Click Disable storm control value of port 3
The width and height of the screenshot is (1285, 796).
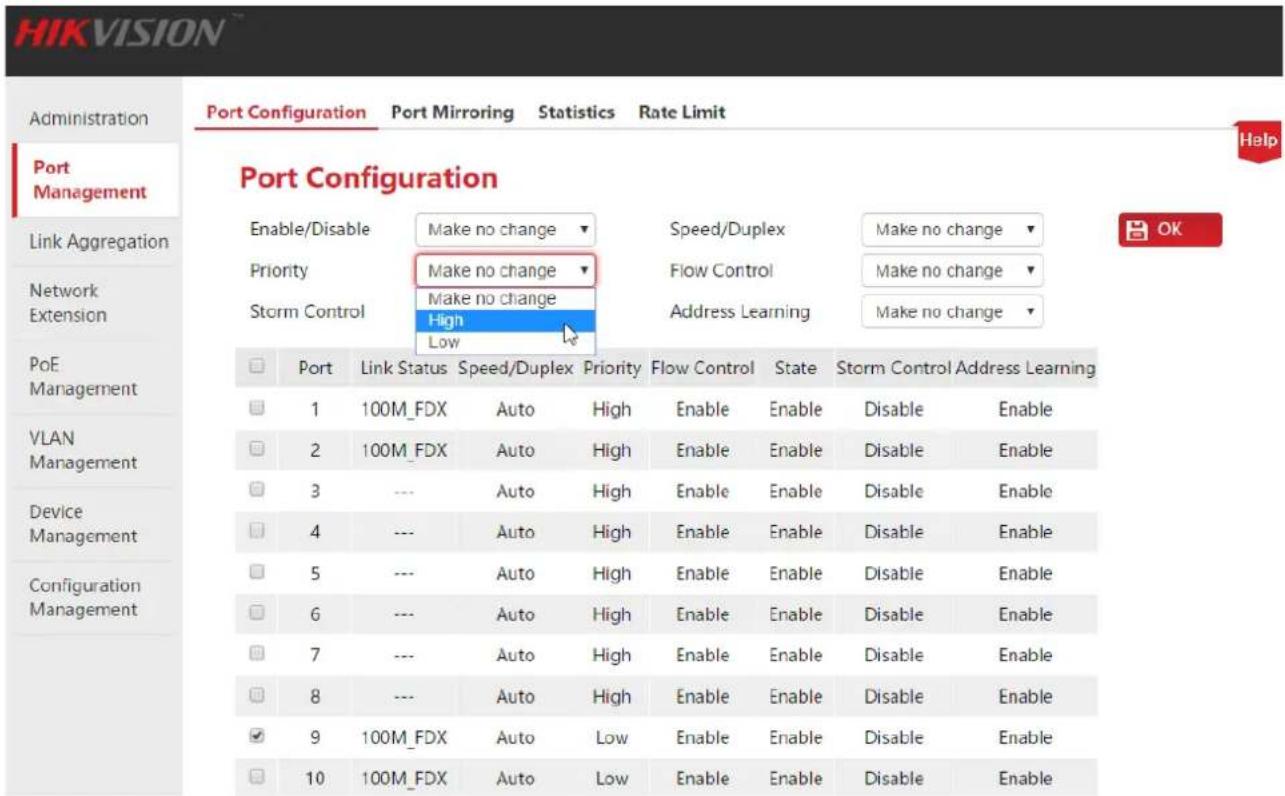click(893, 491)
